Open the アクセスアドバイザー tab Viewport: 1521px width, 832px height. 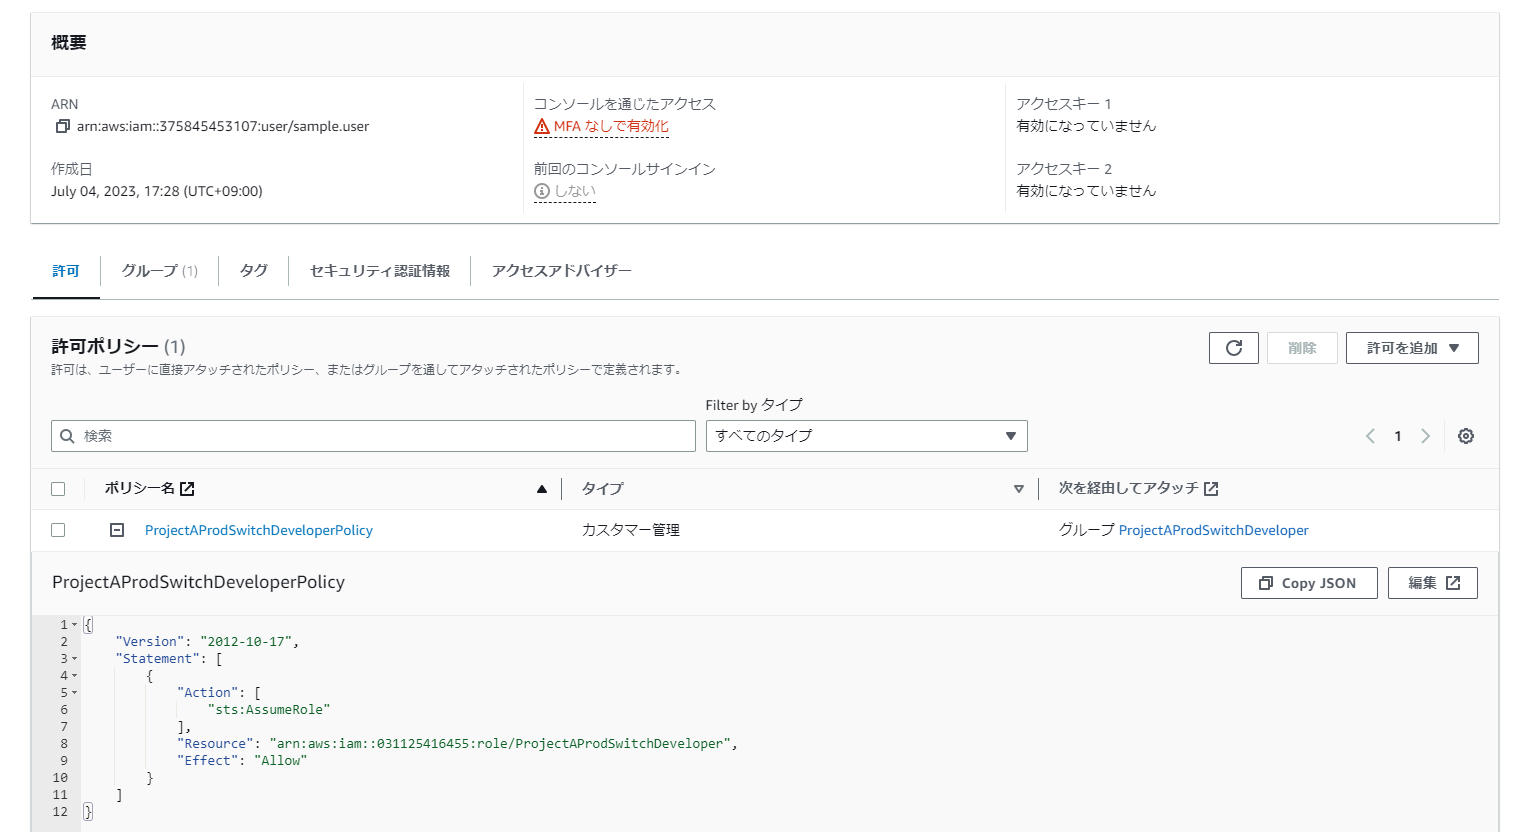point(562,271)
